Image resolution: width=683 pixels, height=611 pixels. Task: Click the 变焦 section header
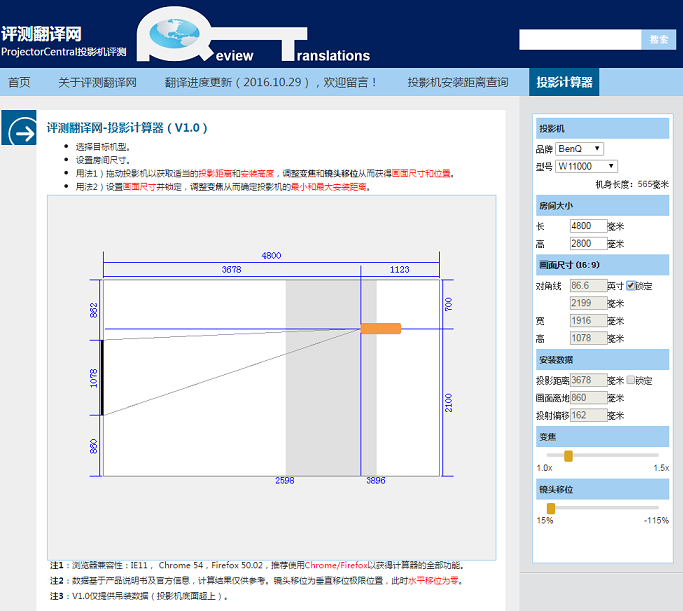pyautogui.click(x=602, y=437)
